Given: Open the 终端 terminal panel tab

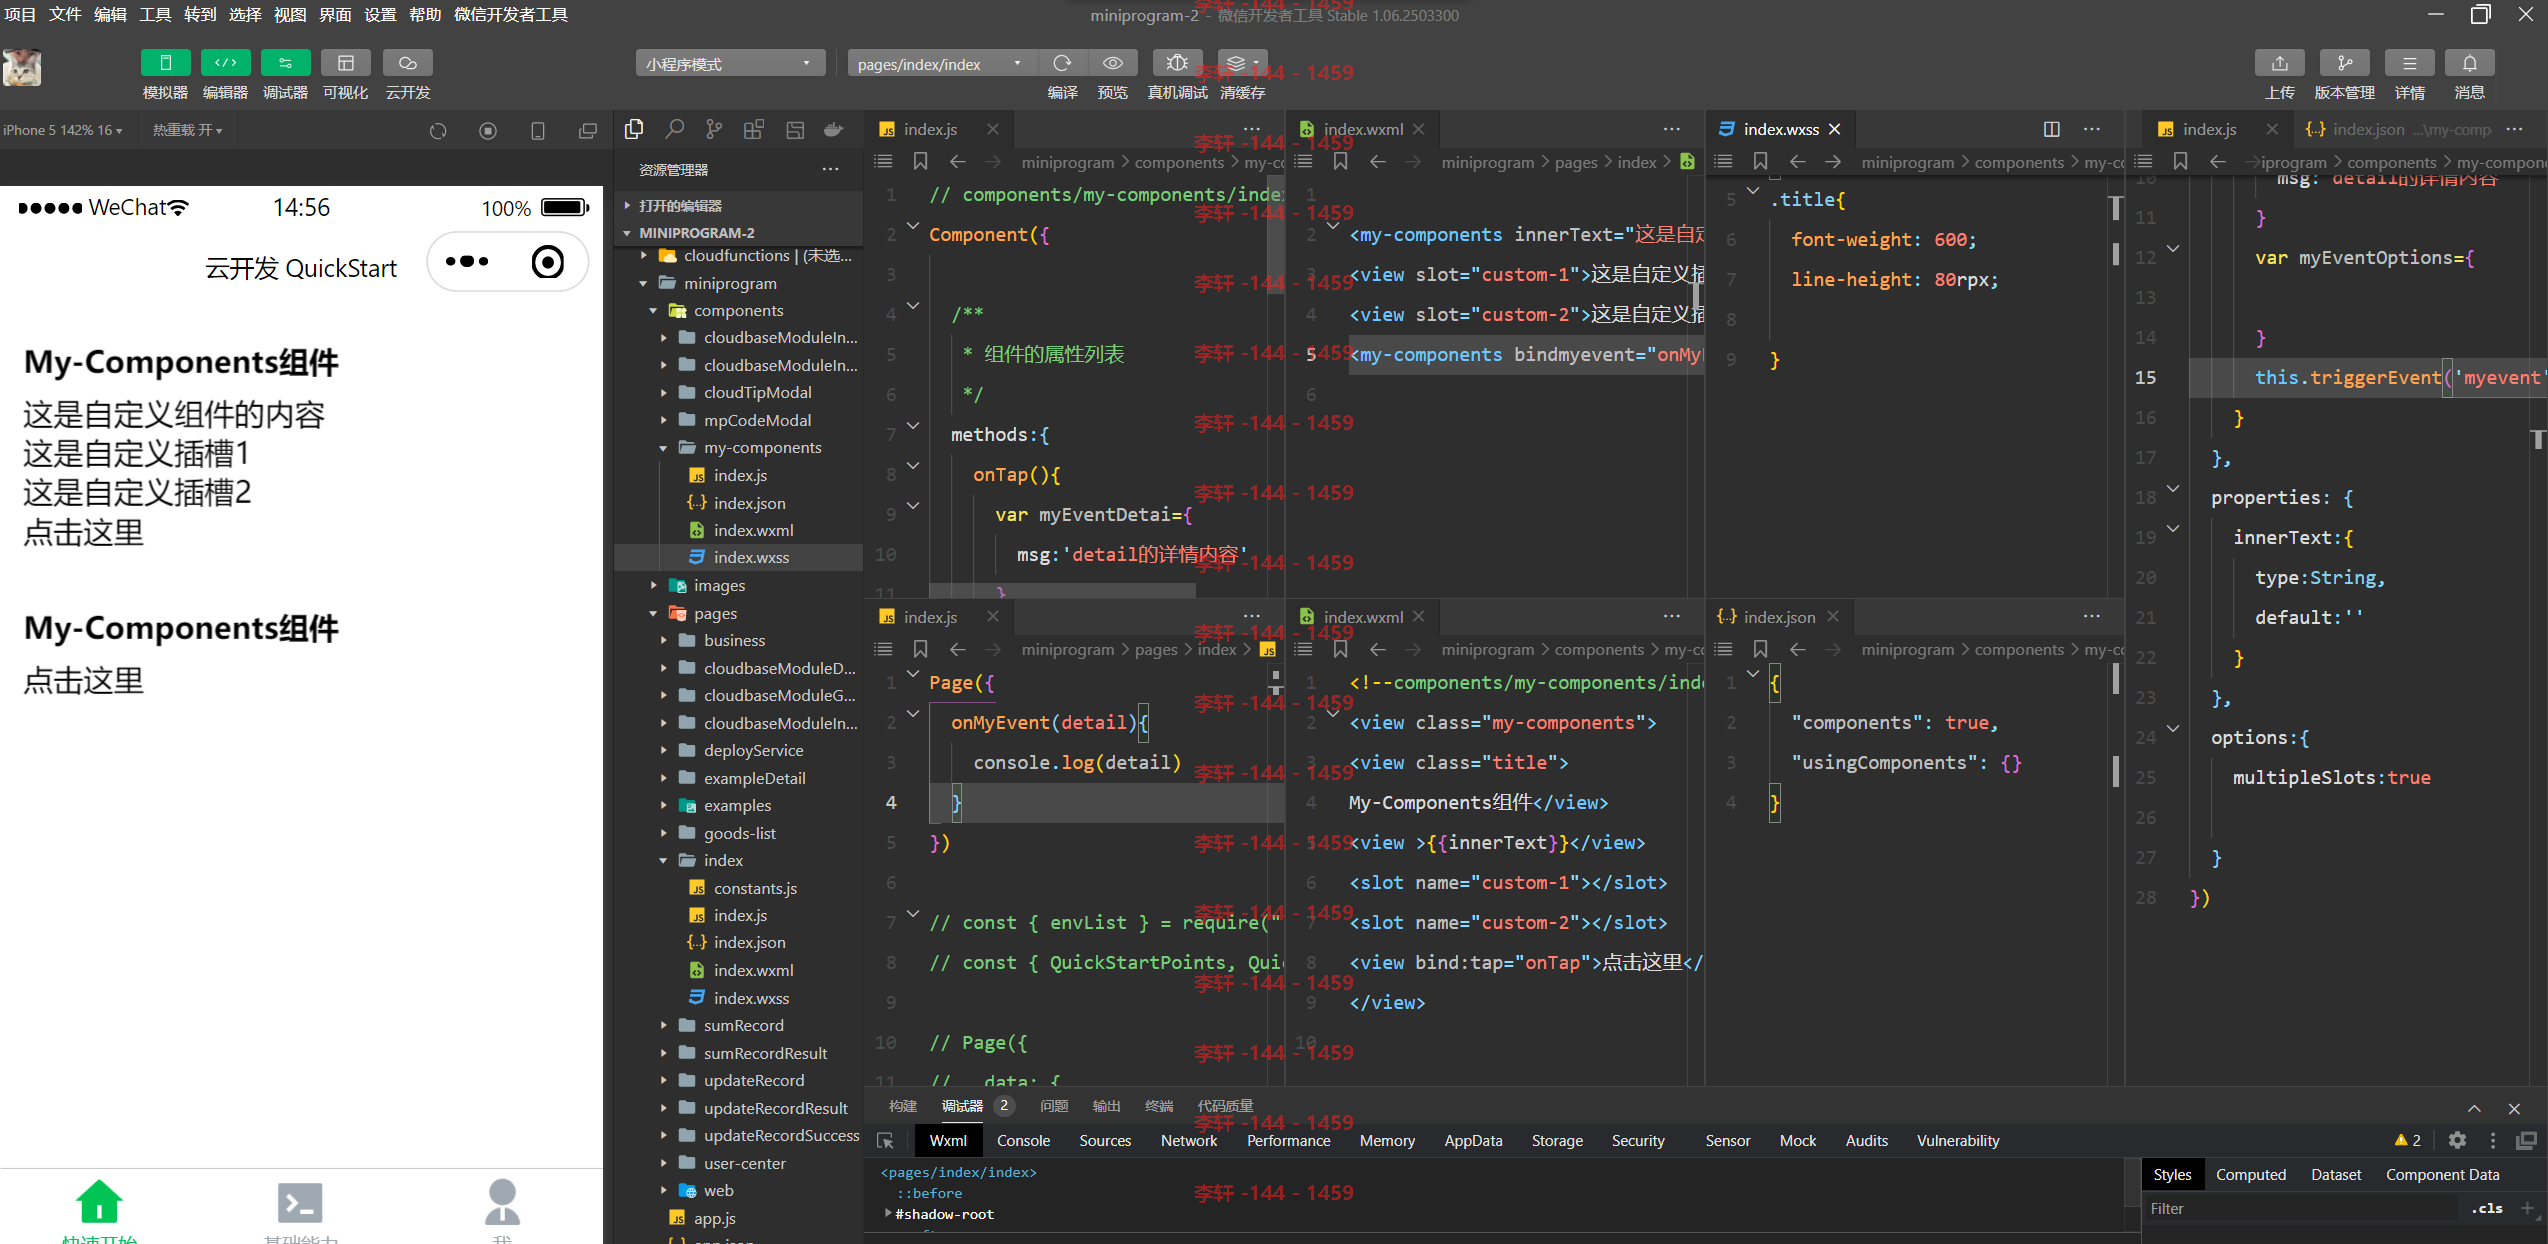Looking at the screenshot, I should coord(1158,1105).
